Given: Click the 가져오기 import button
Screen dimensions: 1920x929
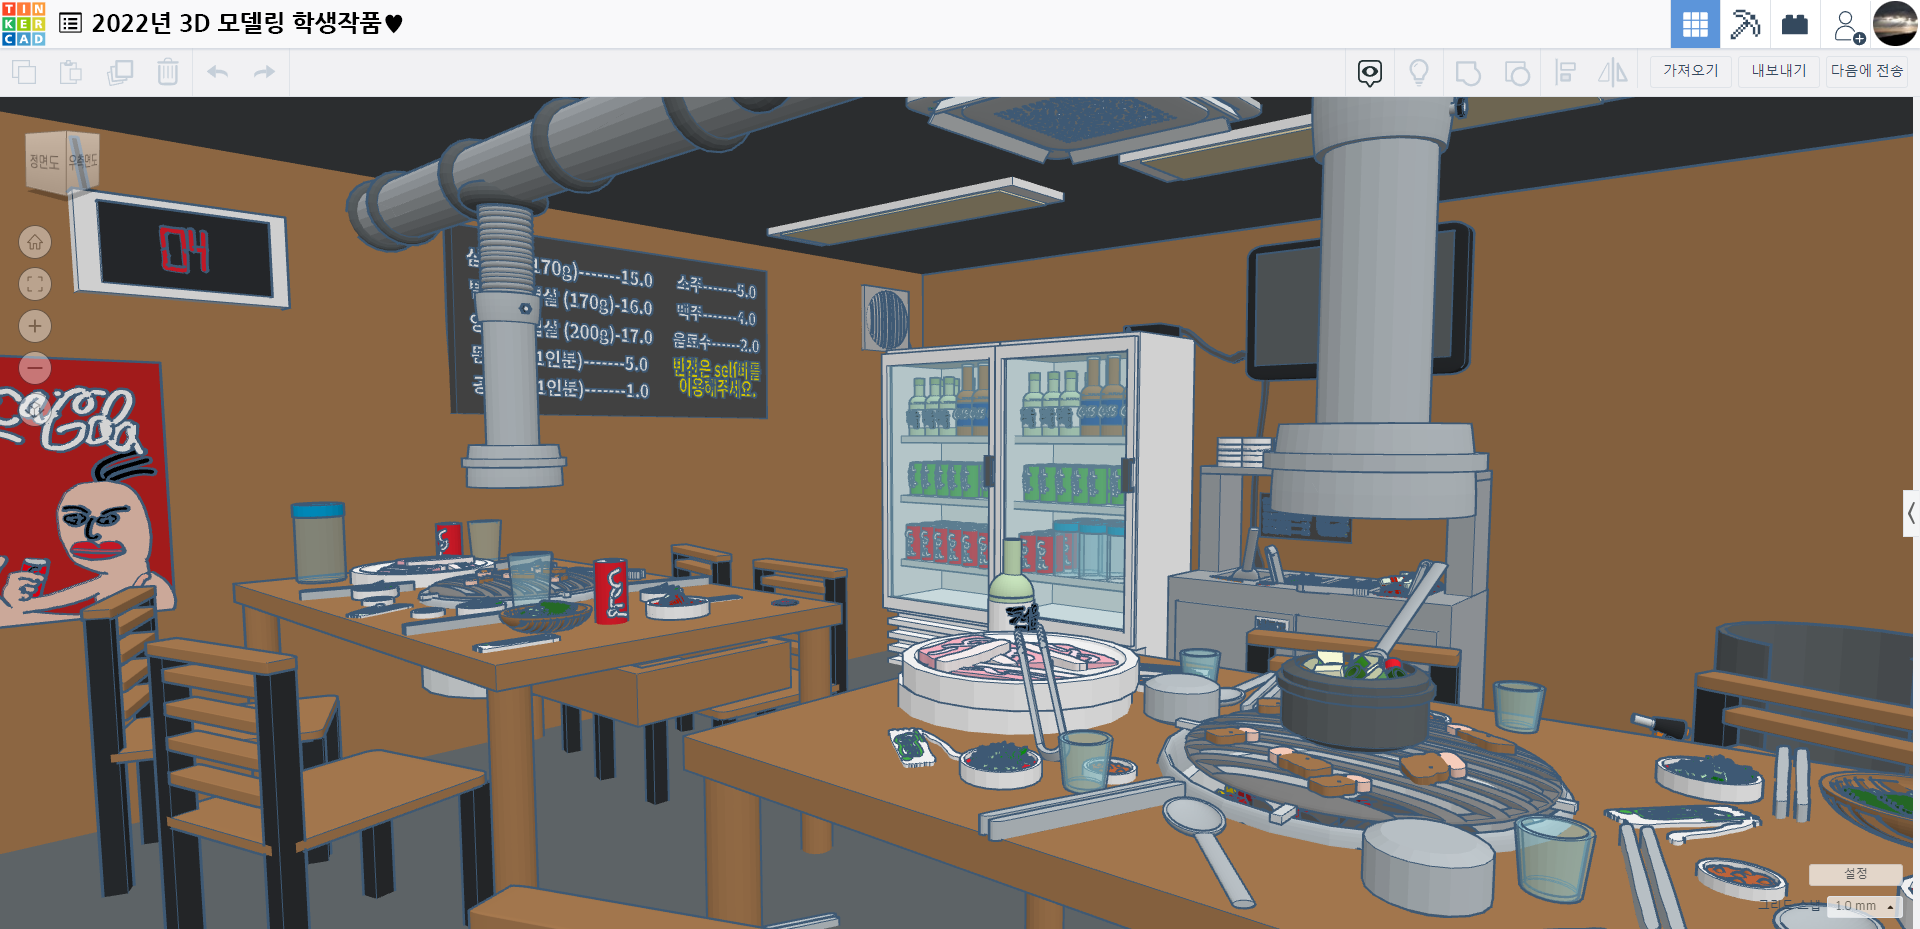Looking at the screenshot, I should click(x=1690, y=71).
